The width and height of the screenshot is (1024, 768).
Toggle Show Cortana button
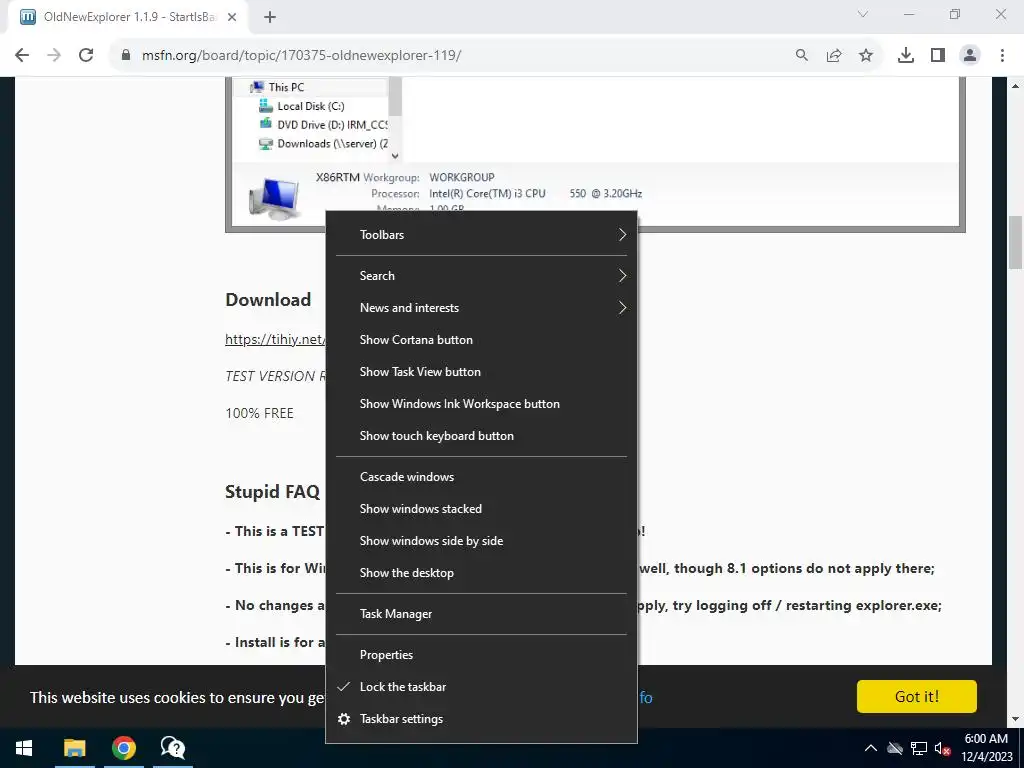click(x=481, y=340)
